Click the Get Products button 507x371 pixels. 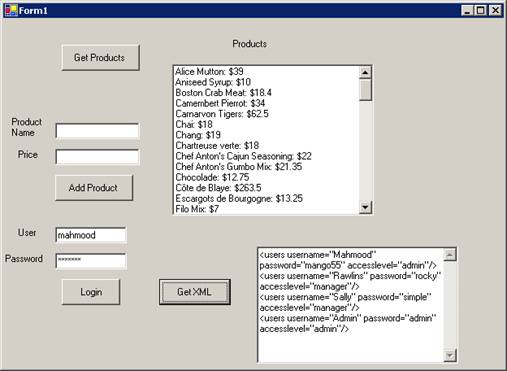(x=100, y=58)
